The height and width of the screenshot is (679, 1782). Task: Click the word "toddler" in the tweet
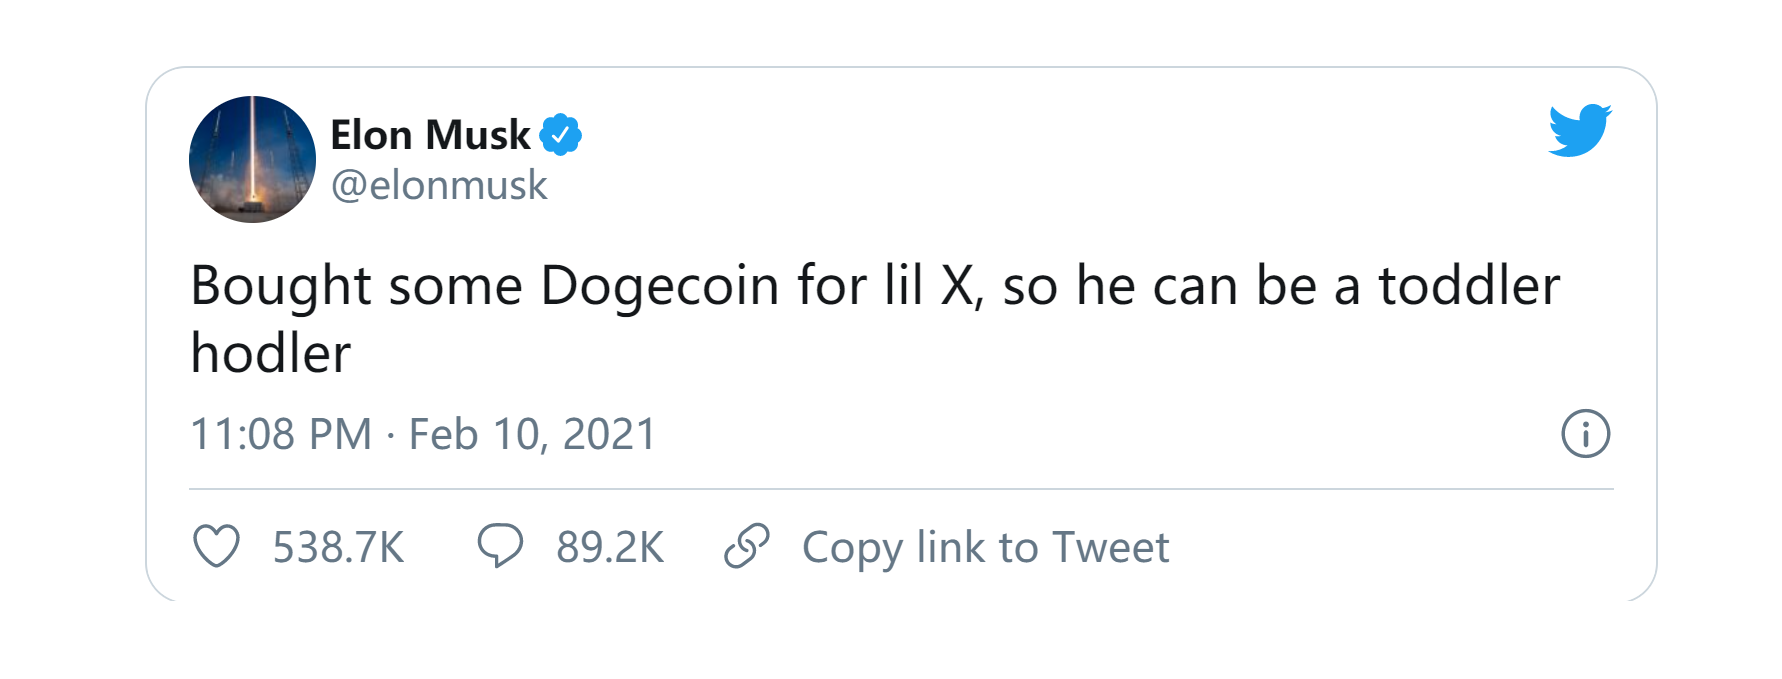(x=1469, y=286)
